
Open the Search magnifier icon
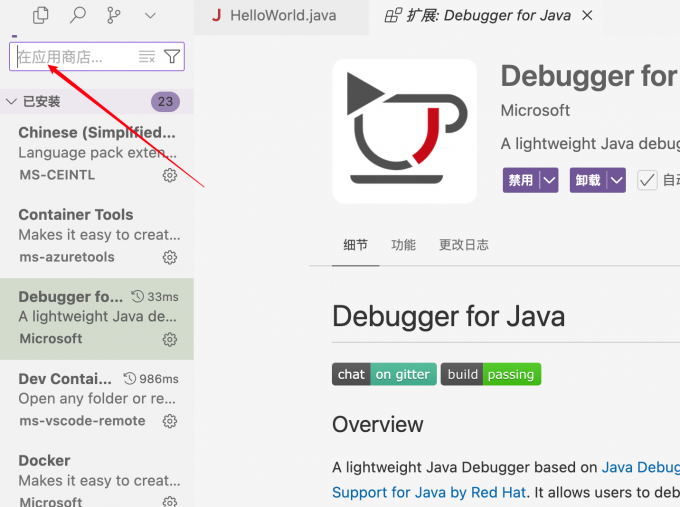pyautogui.click(x=77, y=15)
